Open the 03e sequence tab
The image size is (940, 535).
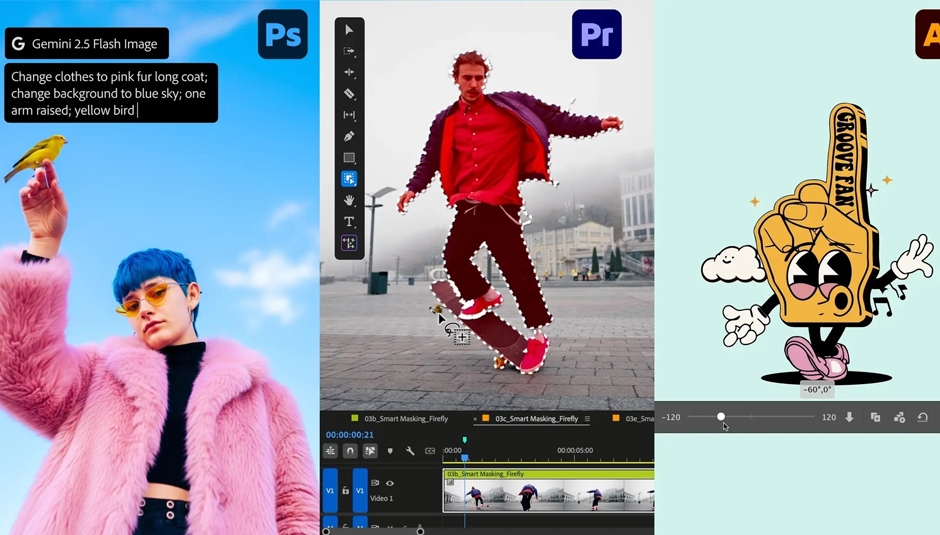(638, 419)
